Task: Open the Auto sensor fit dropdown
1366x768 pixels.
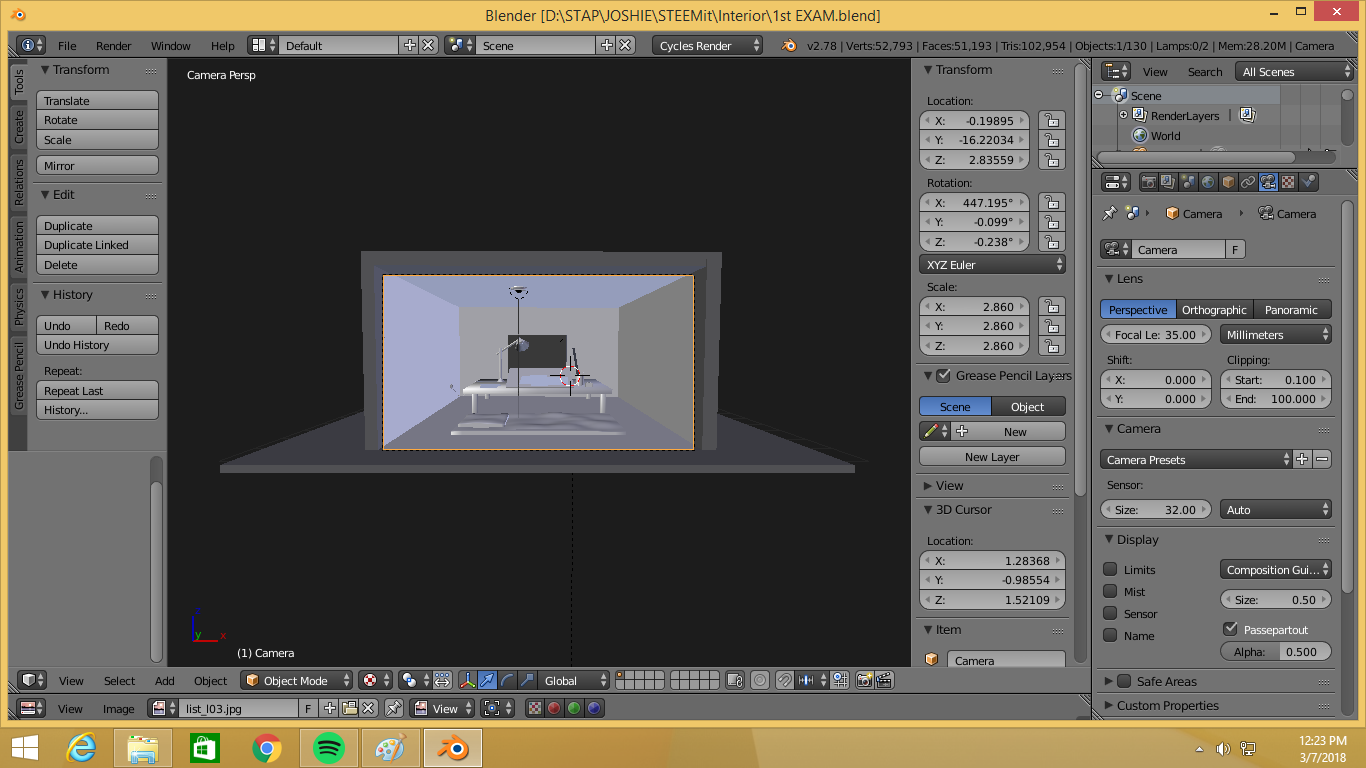Action: (x=1276, y=509)
